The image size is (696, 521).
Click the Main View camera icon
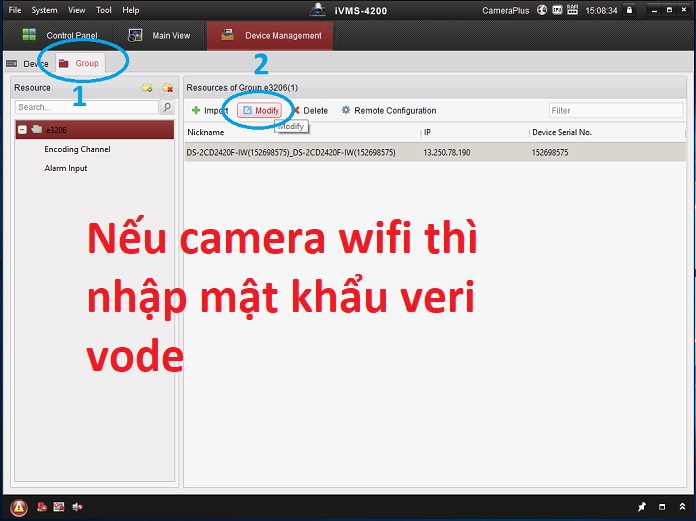click(135, 35)
